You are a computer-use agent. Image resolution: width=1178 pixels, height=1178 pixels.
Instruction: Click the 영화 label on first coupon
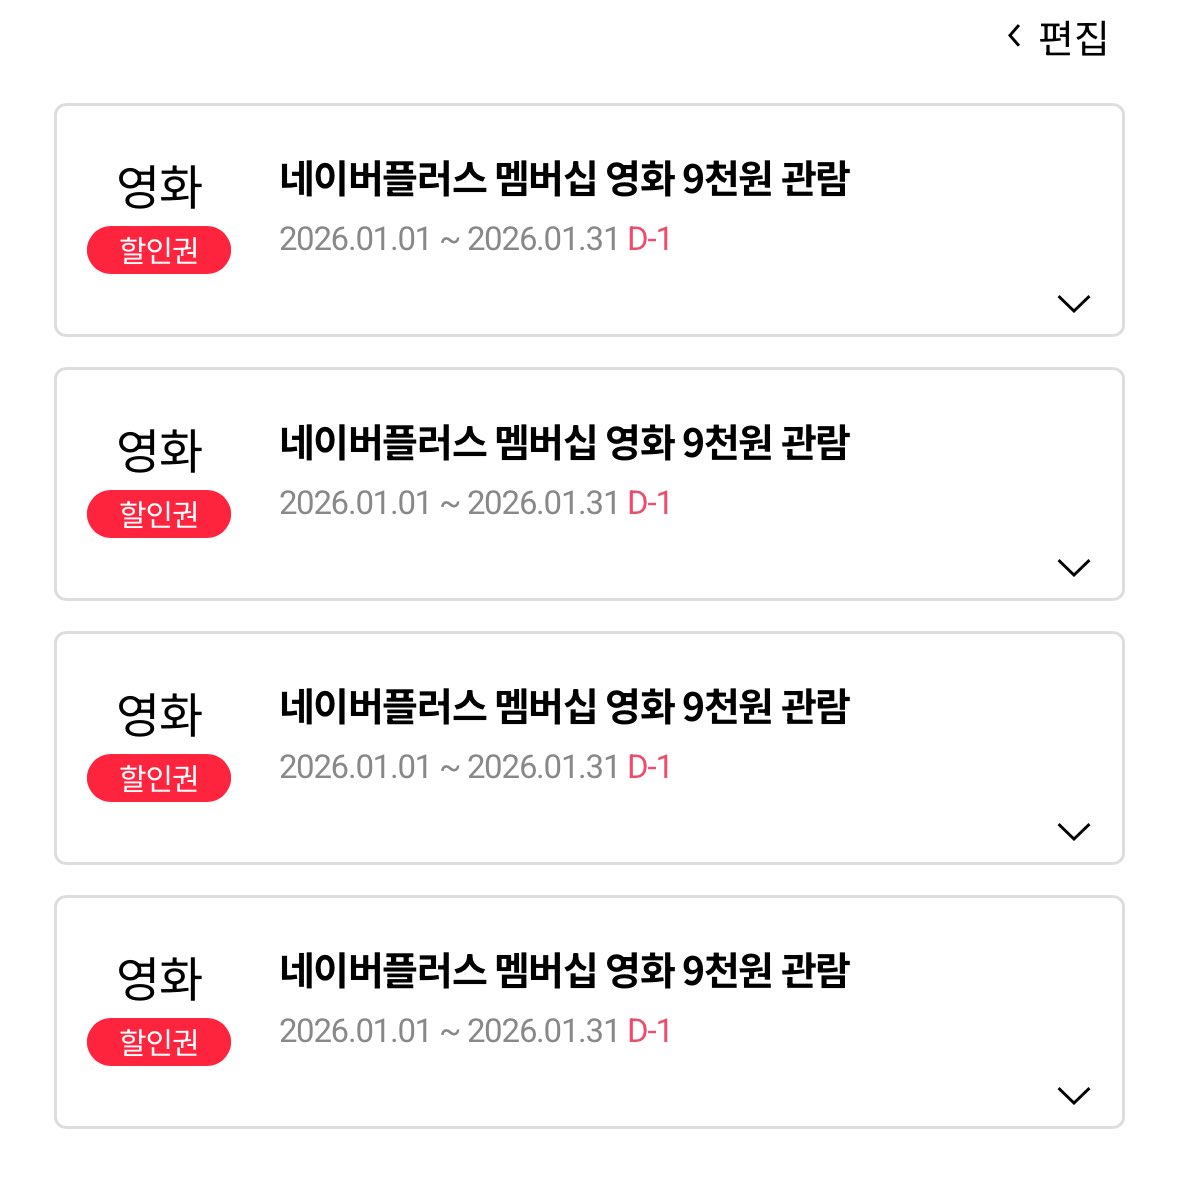point(160,187)
